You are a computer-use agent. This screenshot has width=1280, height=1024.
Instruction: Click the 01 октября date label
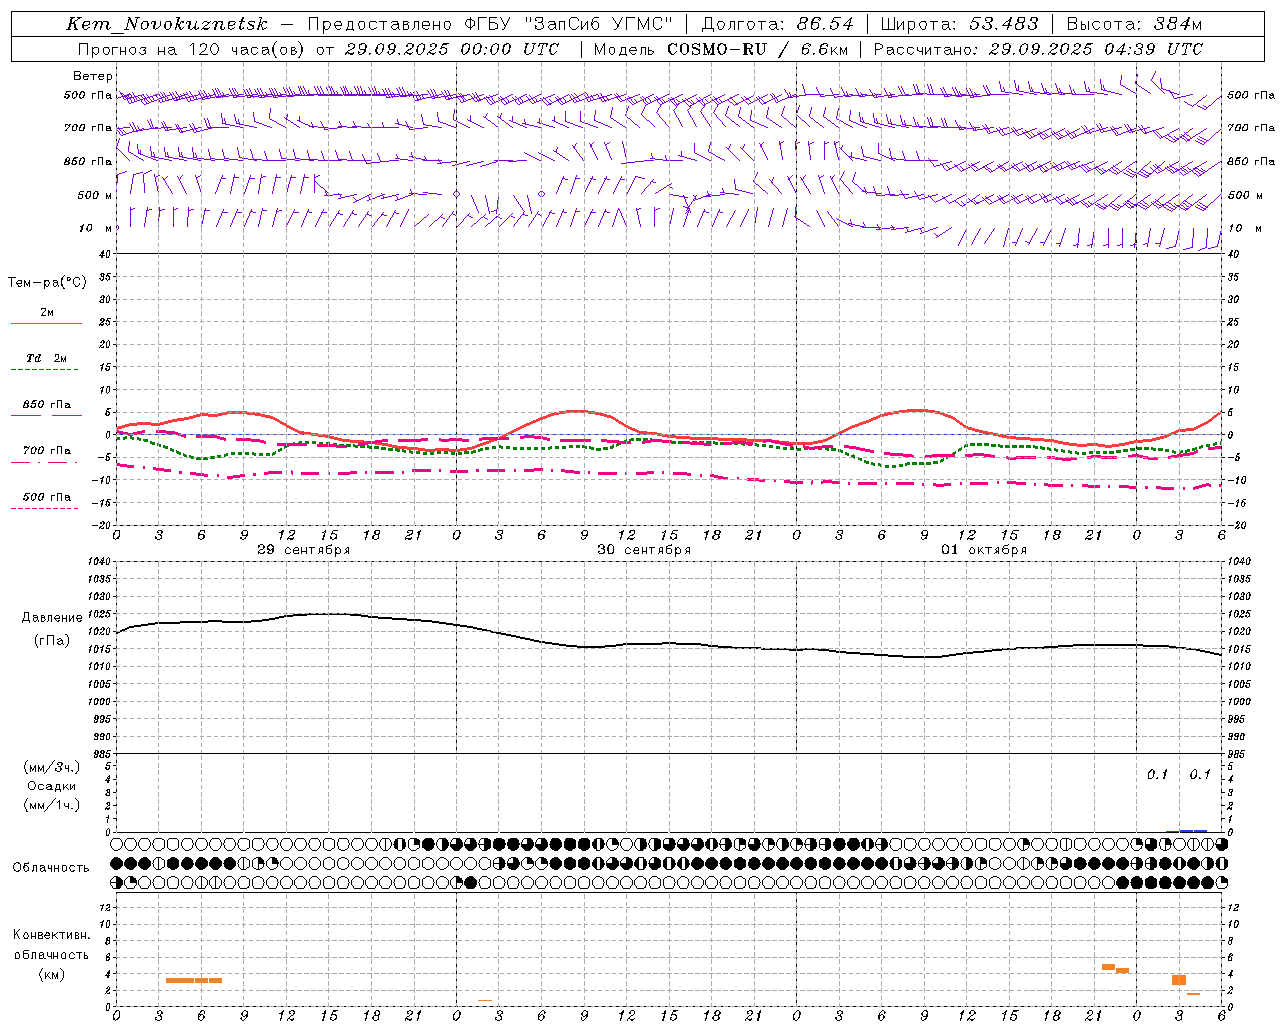[x=984, y=550]
